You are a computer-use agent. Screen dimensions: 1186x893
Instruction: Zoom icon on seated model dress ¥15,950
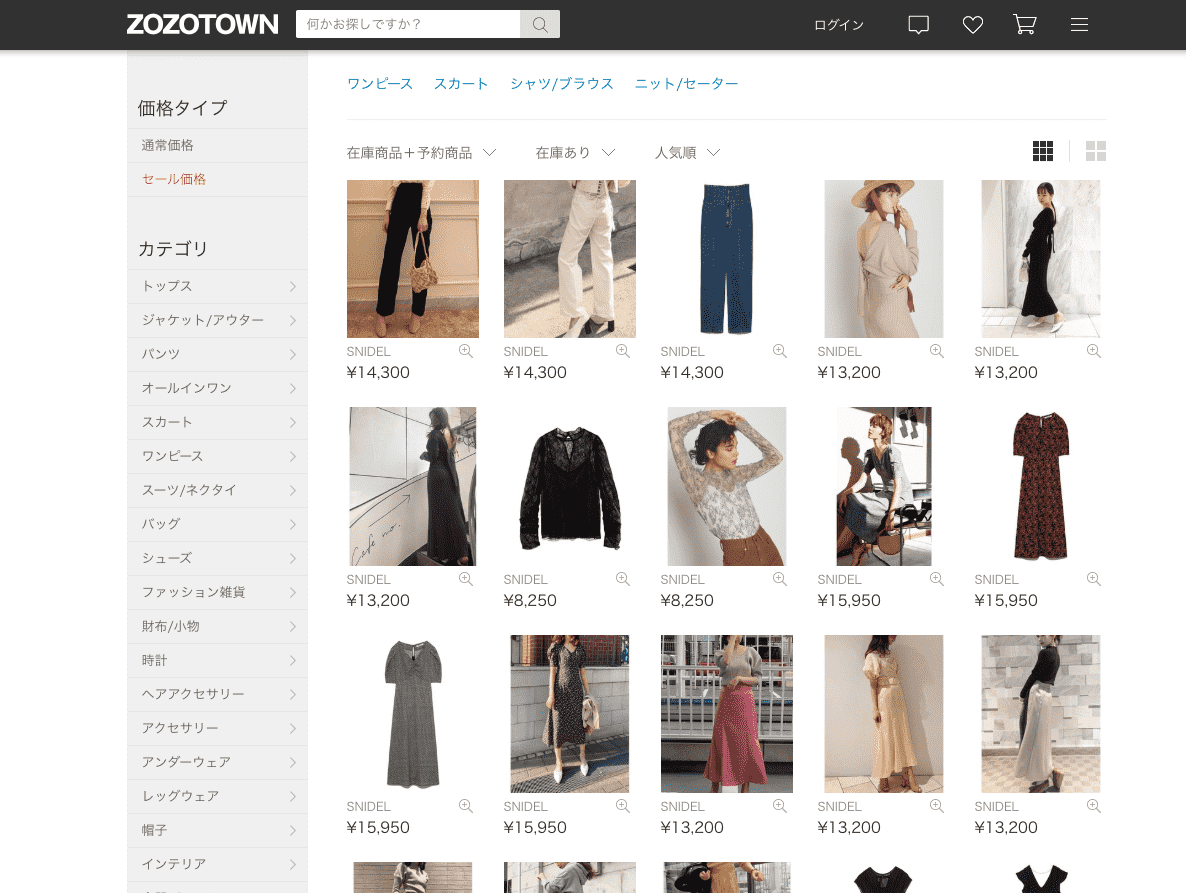937,579
